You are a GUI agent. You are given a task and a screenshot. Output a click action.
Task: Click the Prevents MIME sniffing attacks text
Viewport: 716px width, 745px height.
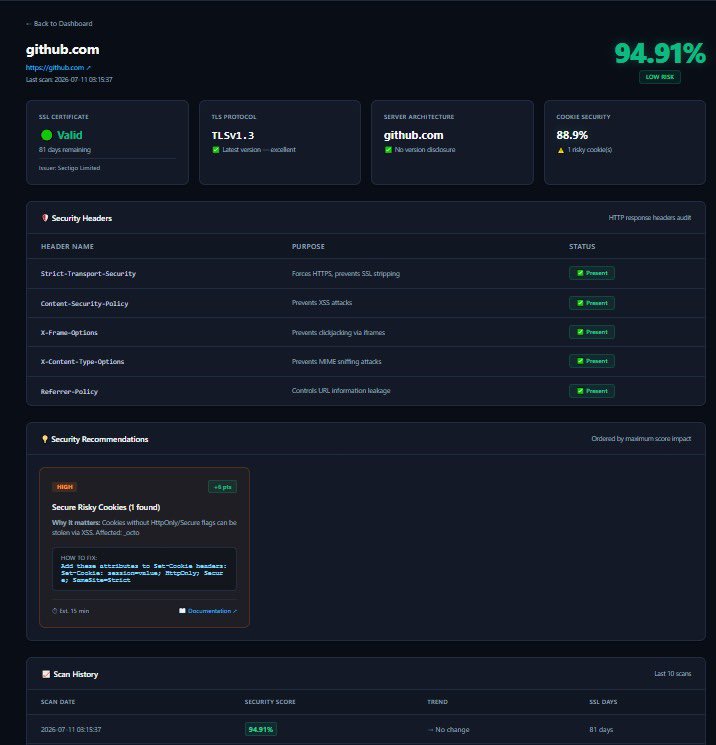[x=336, y=362]
